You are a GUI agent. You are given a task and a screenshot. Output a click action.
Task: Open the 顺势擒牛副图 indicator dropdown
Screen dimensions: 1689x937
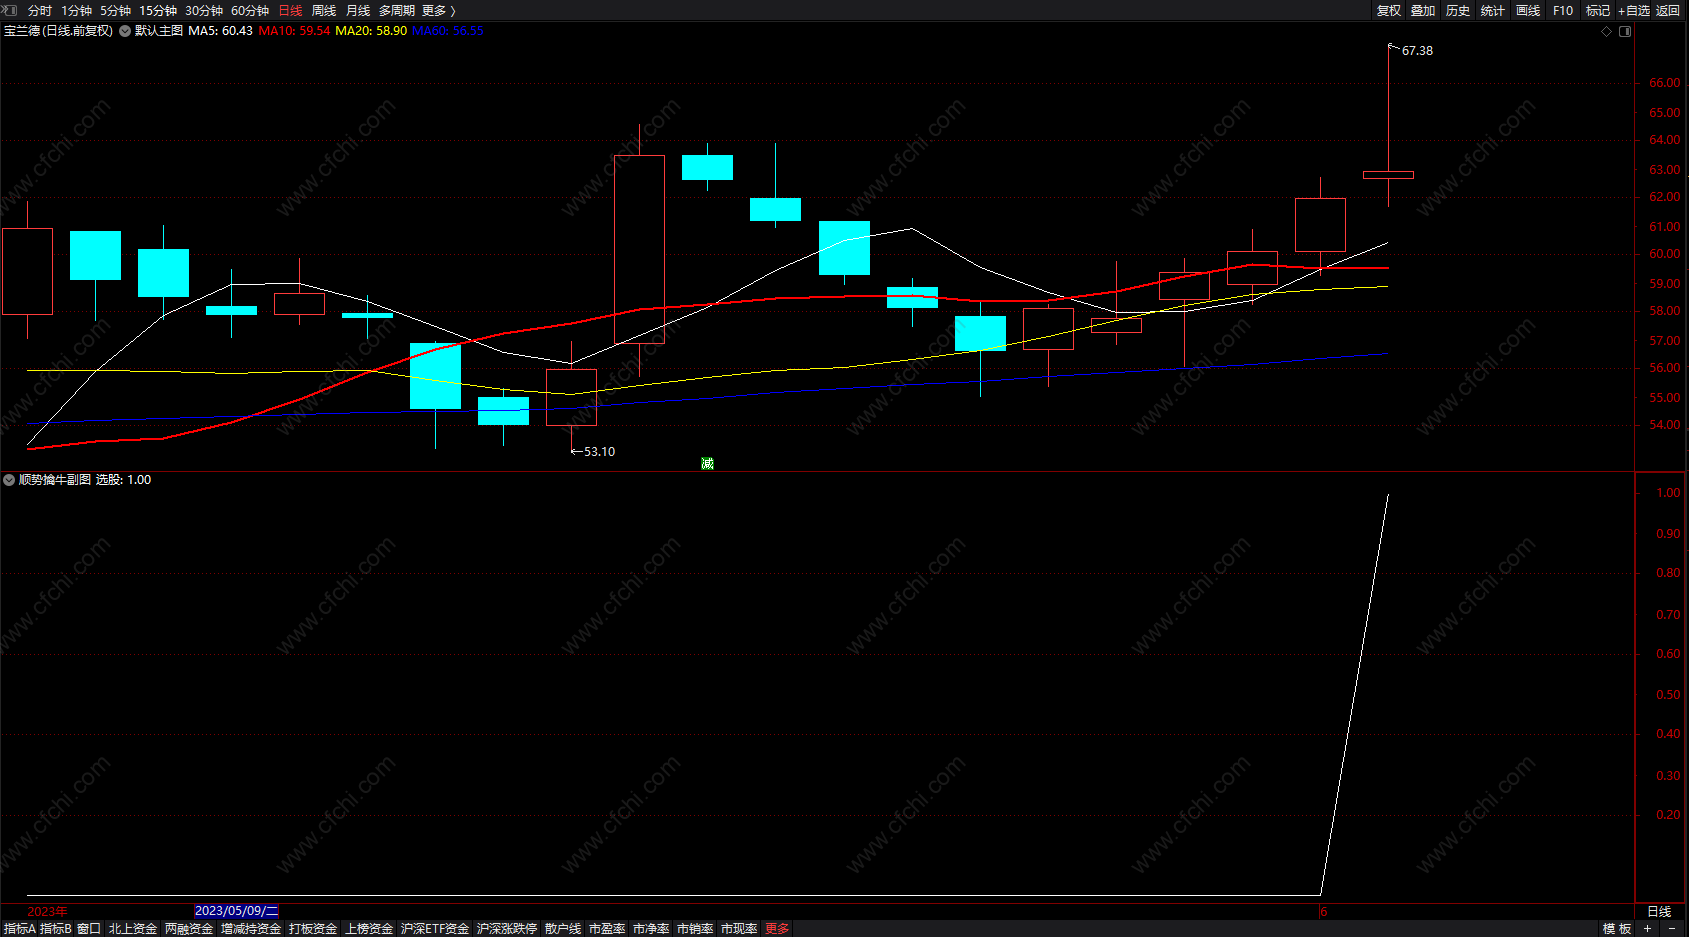pos(9,480)
